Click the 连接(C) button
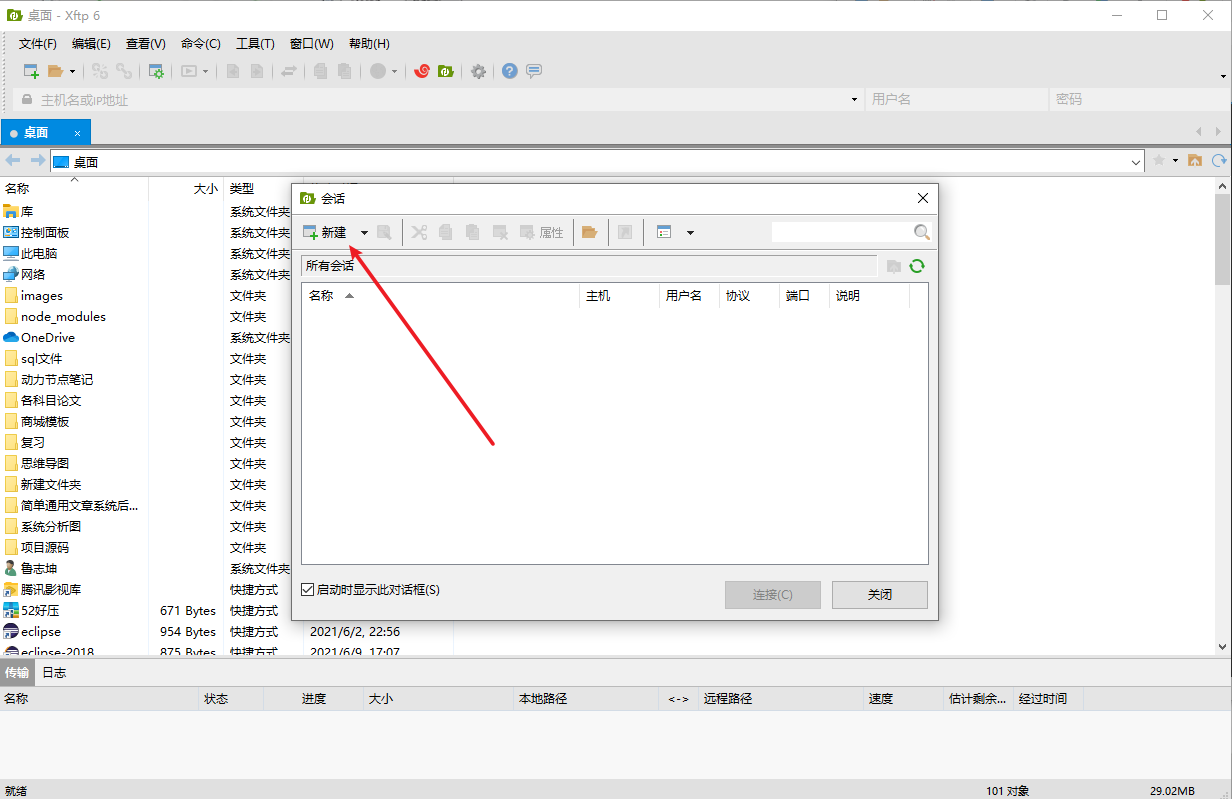This screenshot has width=1232, height=799. click(x=773, y=594)
